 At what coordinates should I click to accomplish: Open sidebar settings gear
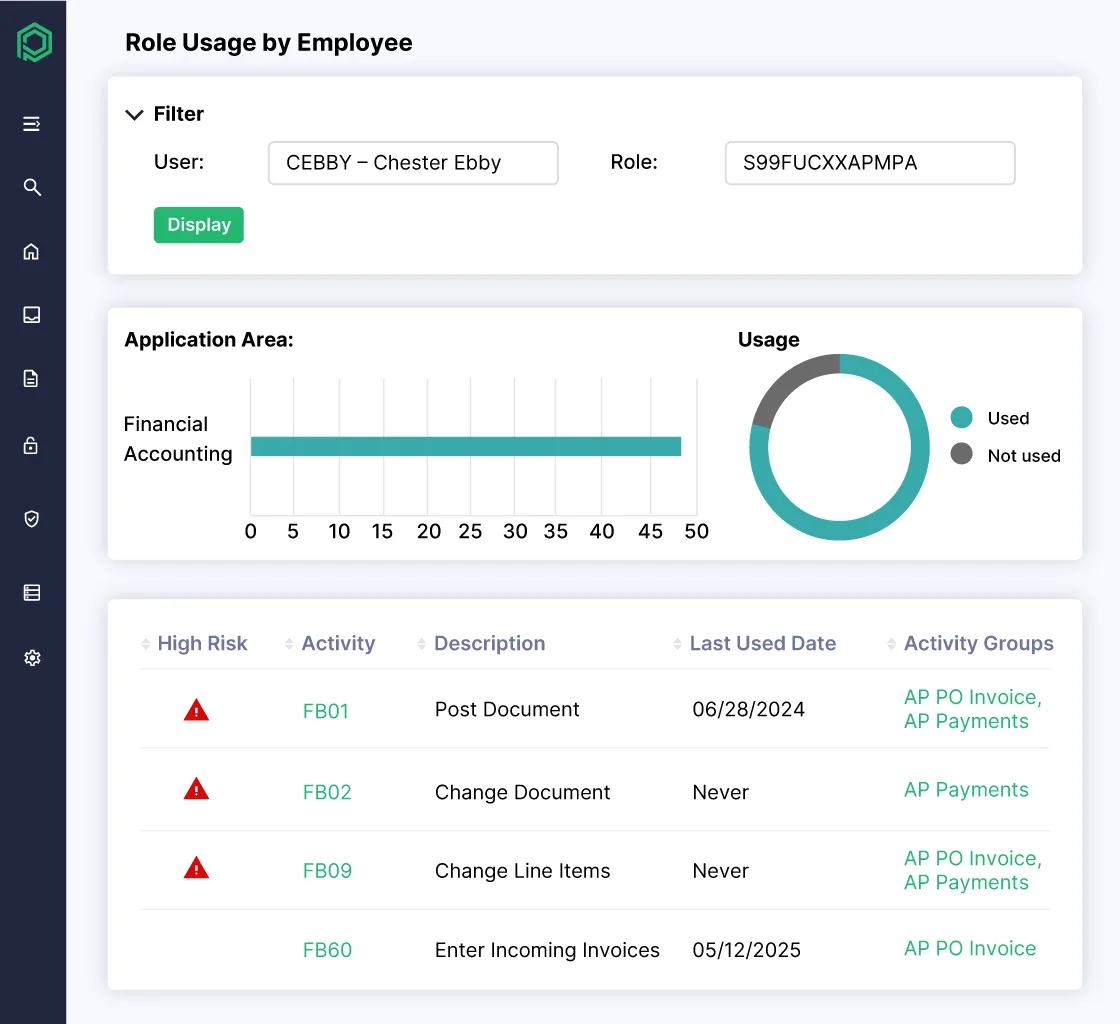tap(31, 658)
